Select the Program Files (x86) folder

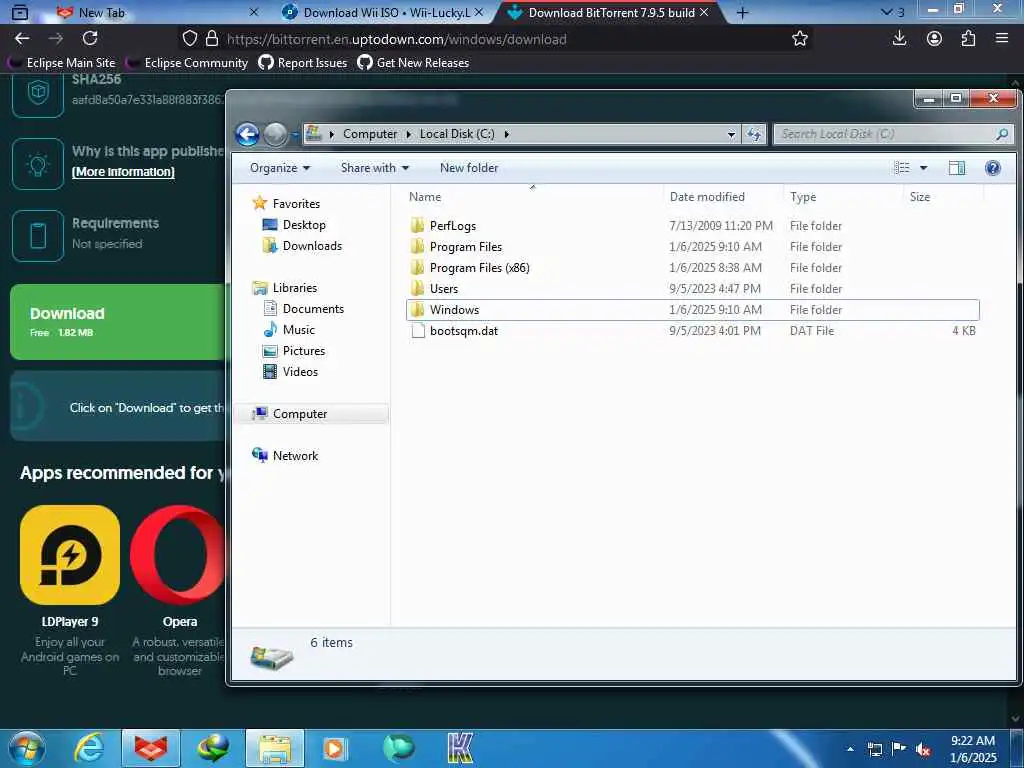pos(479,268)
